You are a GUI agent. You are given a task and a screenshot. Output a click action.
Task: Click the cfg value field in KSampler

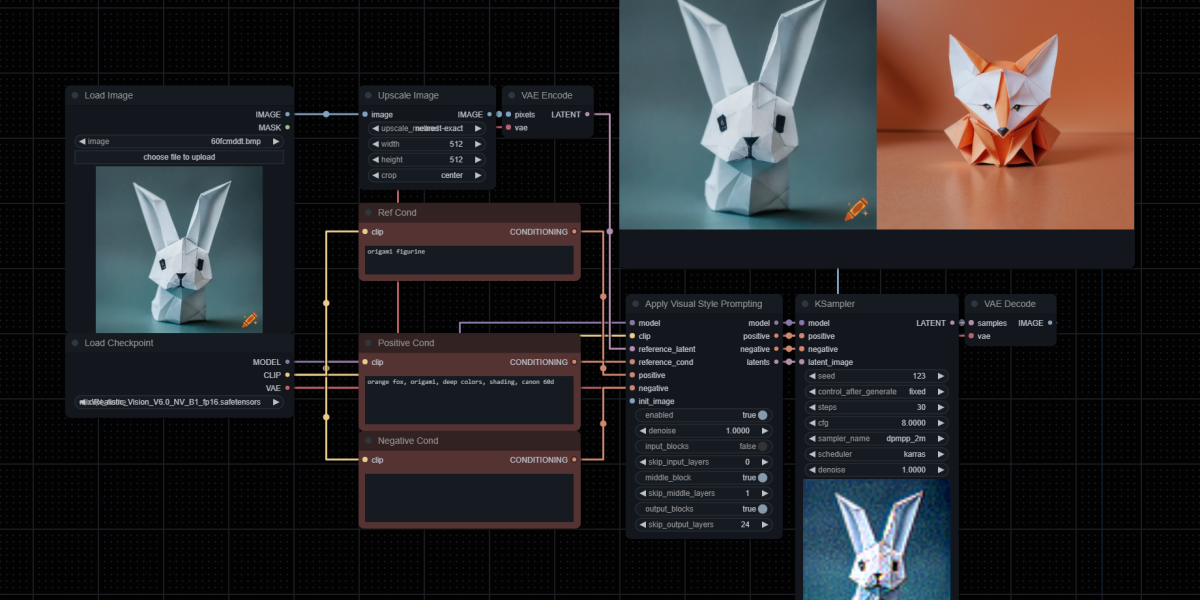(876, 423)
